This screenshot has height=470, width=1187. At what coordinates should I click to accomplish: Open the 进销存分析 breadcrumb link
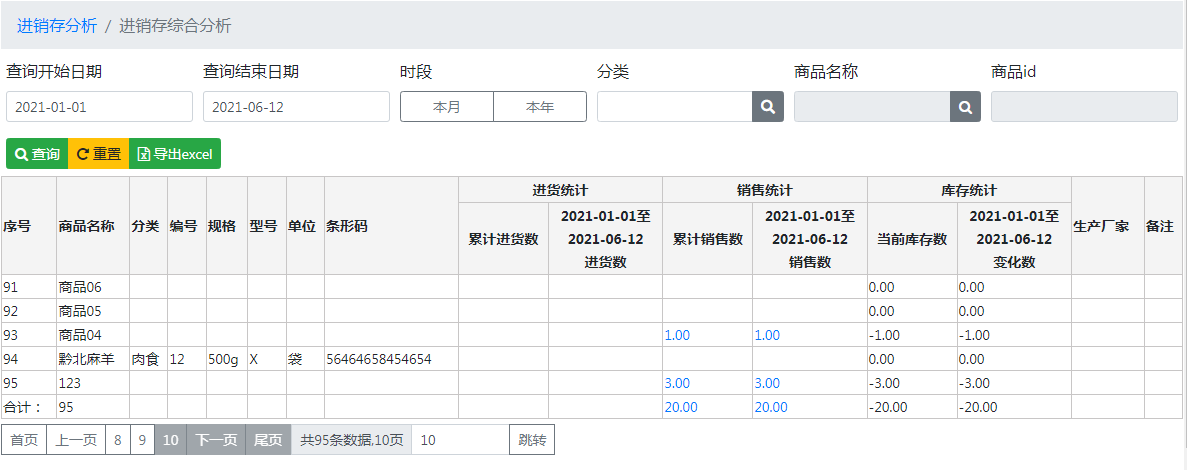[57, 26]
